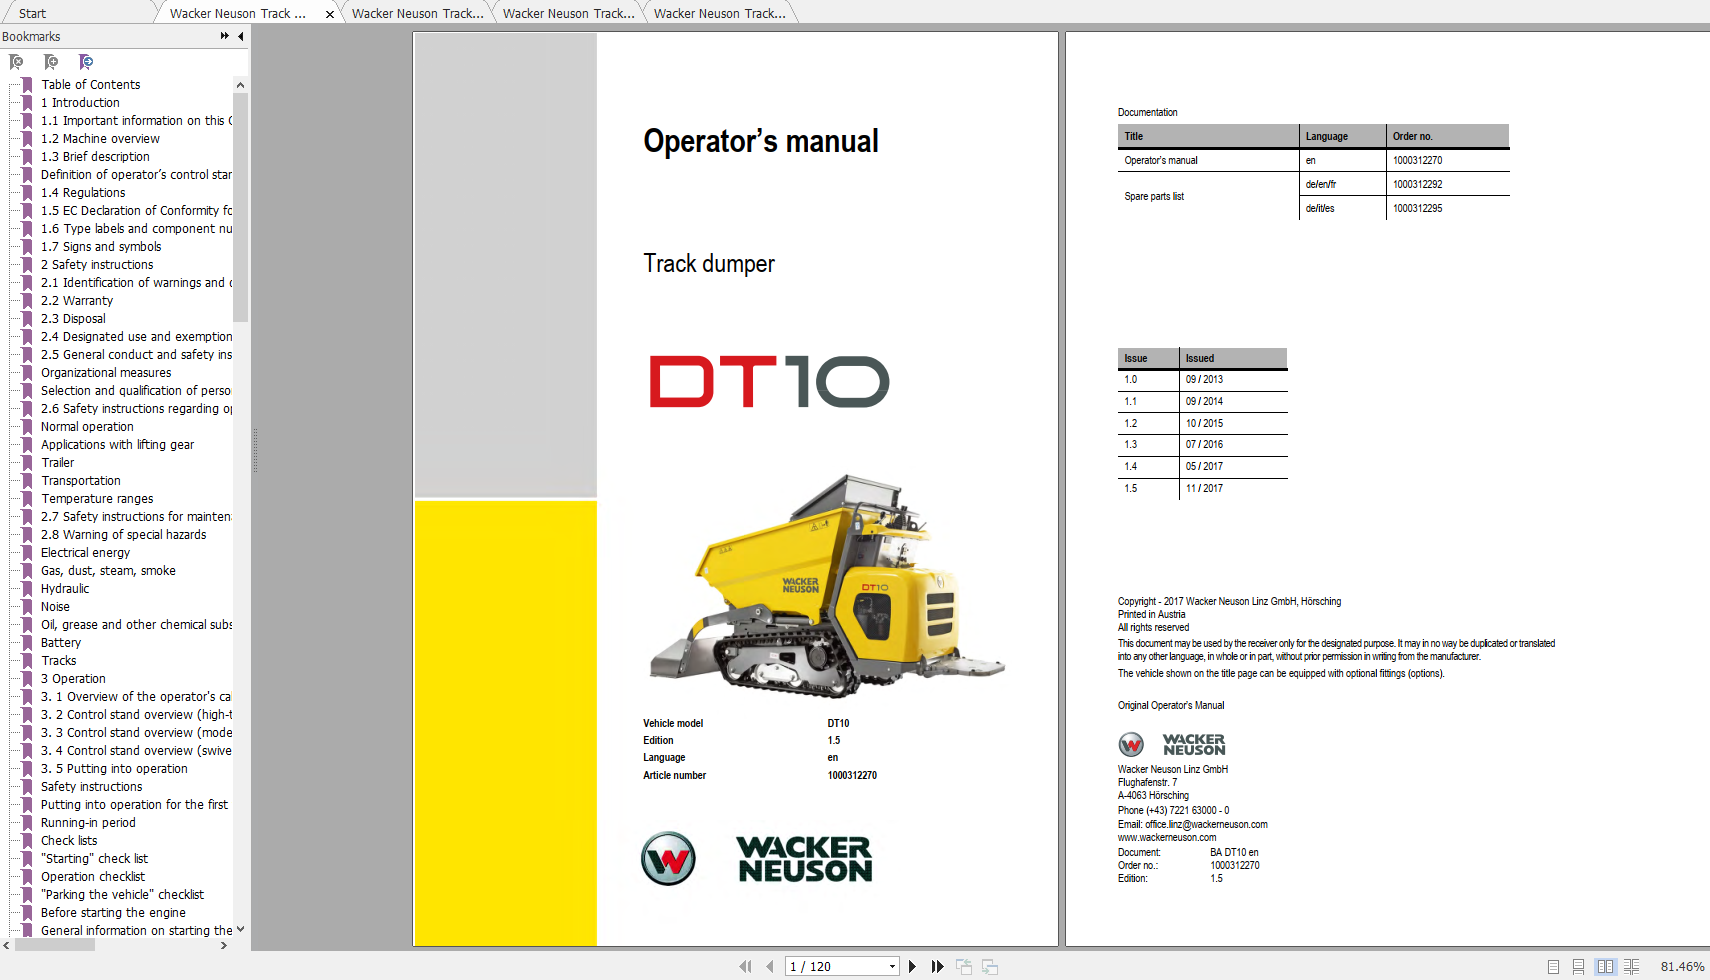Click the previous view navigation icon
This screenshot has width=1710, height=980.
[x=964, y=966]
